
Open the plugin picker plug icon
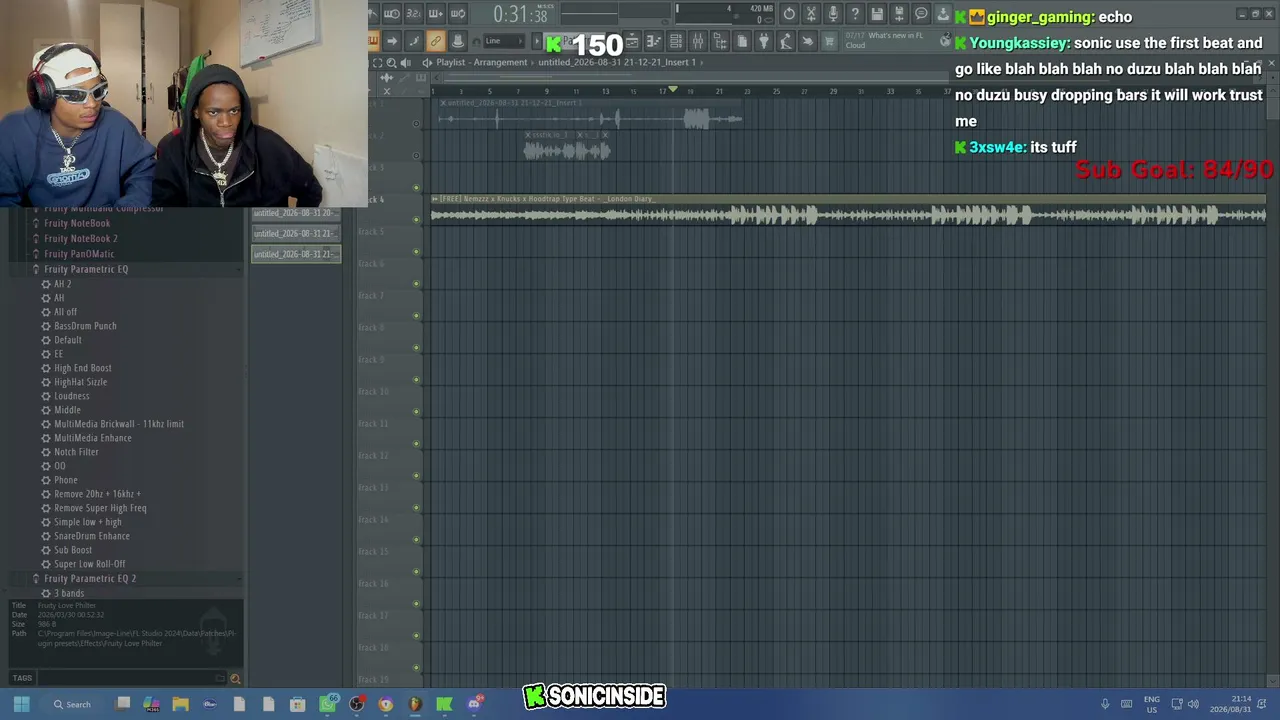(x=764, y=41)
